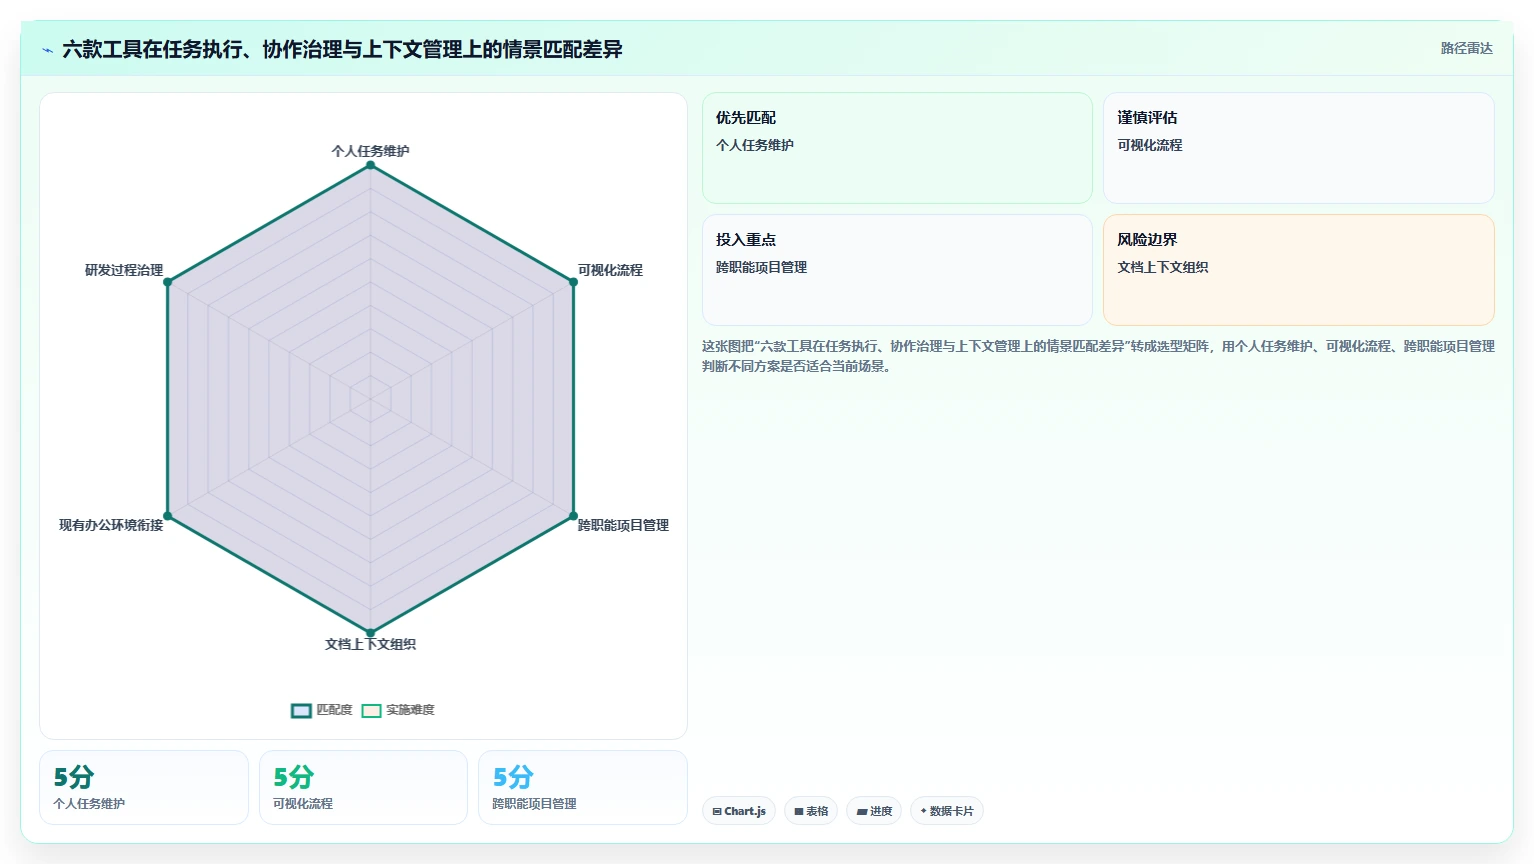The height and width of the screenshot is (864, 1534).
Task: Open the 优先匹配 card
Action: point(897,148)
